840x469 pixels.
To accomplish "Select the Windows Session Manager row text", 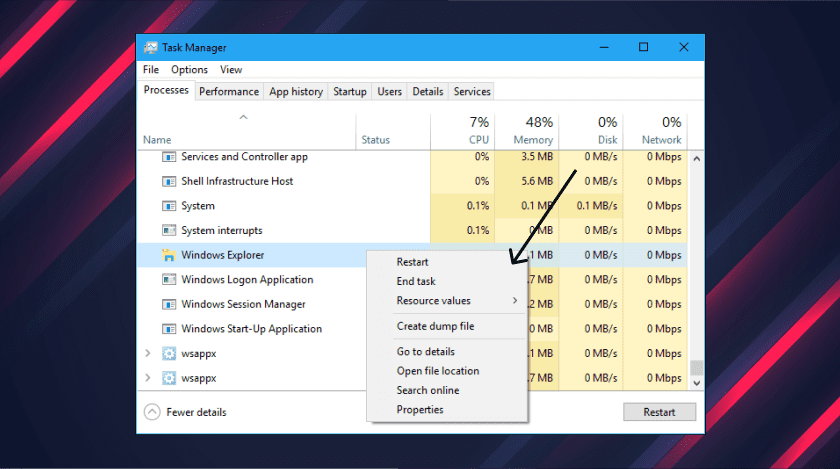I will (243, 304).
